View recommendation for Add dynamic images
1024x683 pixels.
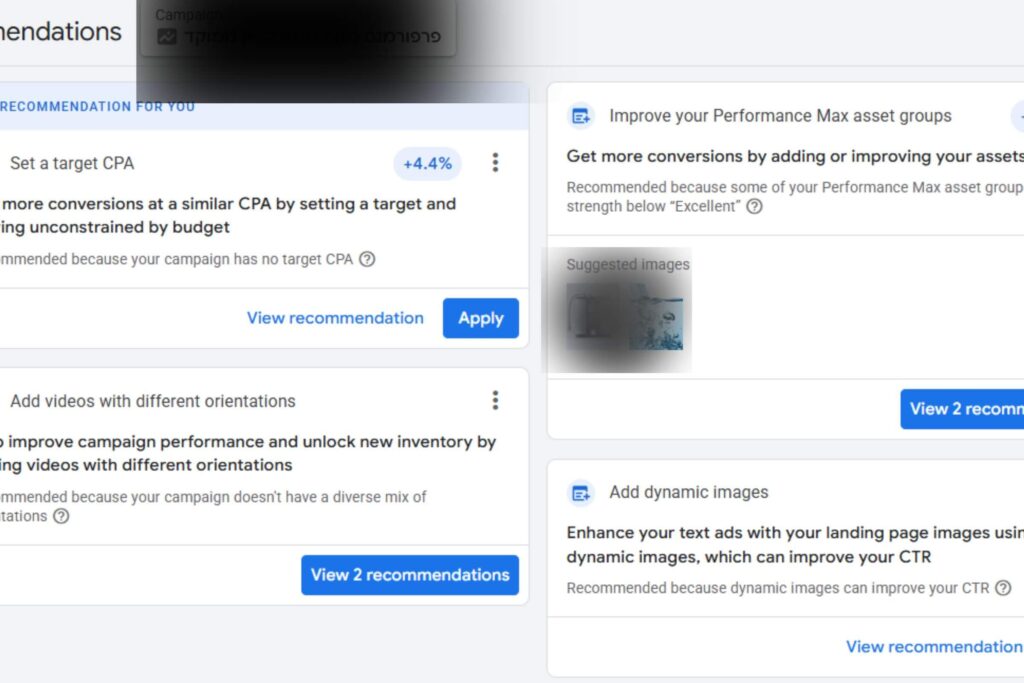[x=934, y=646]
